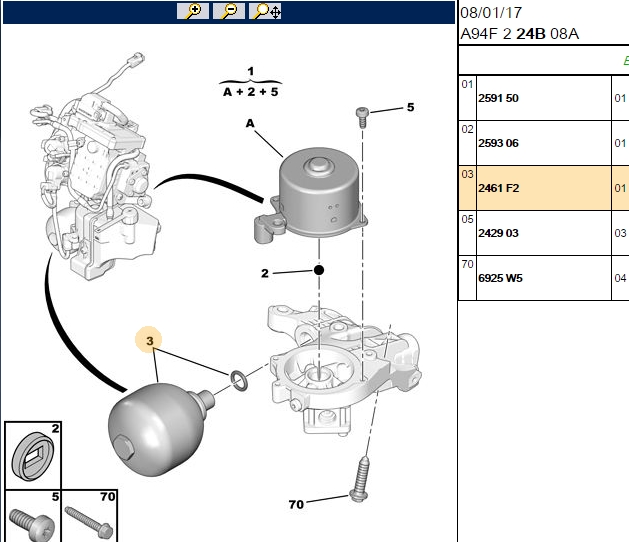Click the date 08/01/17

[x=491, y=13]
